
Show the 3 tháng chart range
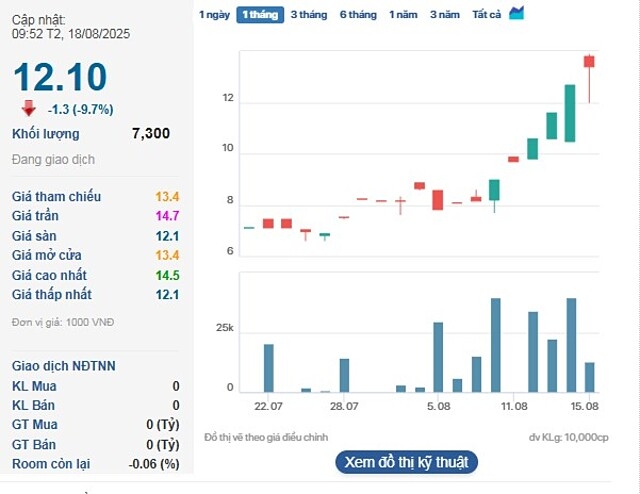click(308, 14)
